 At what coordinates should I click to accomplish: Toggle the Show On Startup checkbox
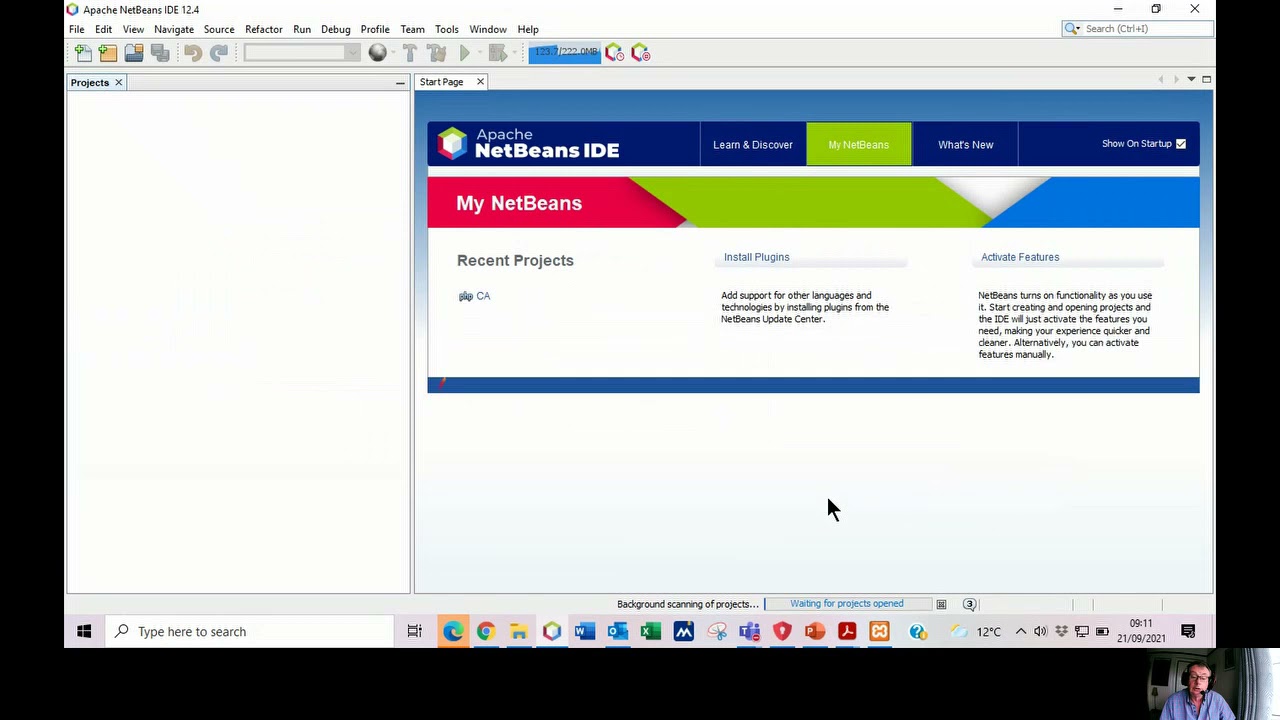pos(1181,144)
